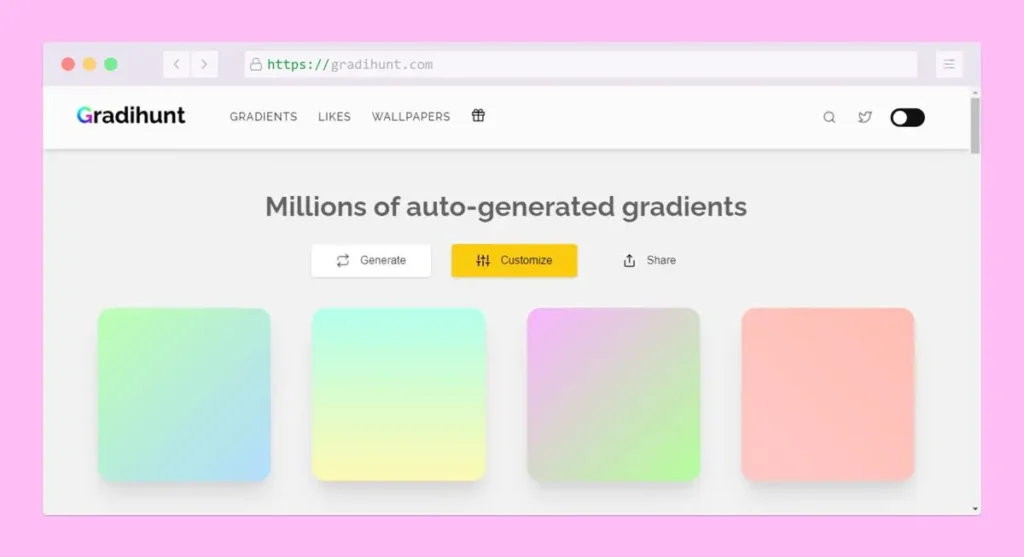1024x557 pixels.
Task: Click the padlock icon in address bar
Action: coord(256,64)
